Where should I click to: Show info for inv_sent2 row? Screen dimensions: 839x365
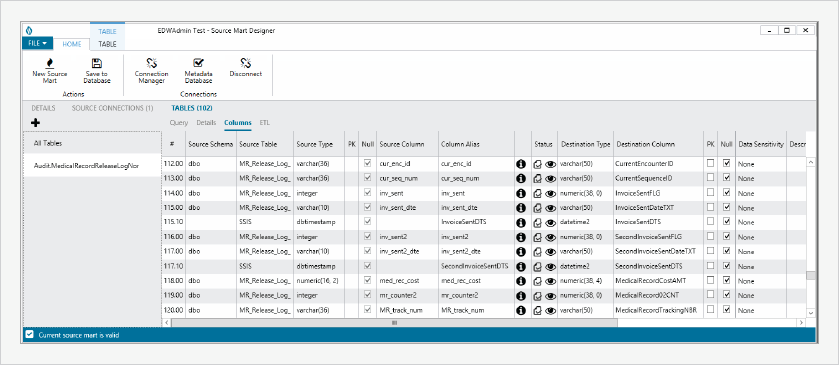521,237
